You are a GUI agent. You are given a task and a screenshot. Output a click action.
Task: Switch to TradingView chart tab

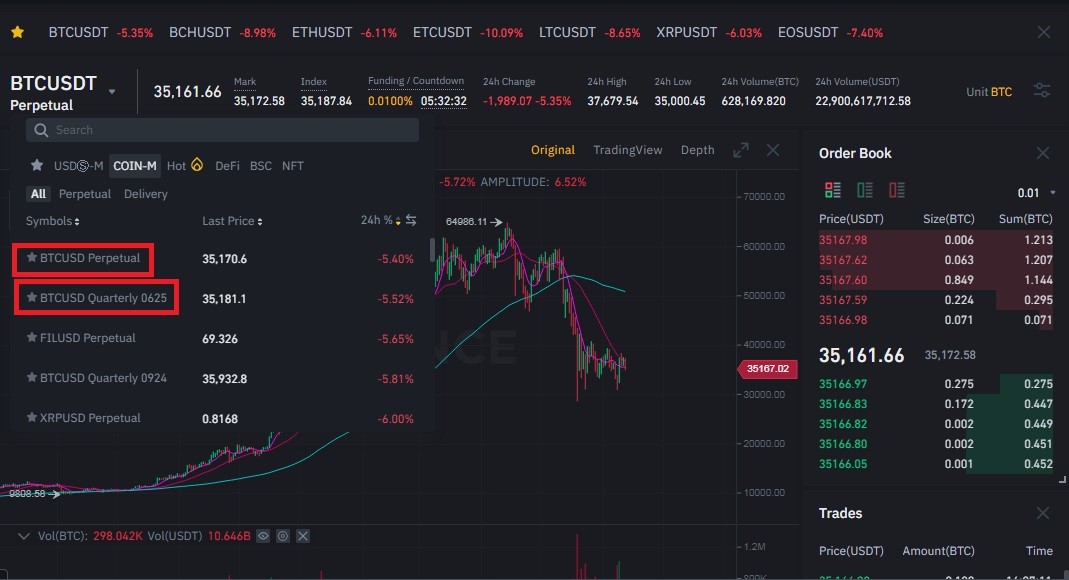(627, 150)
